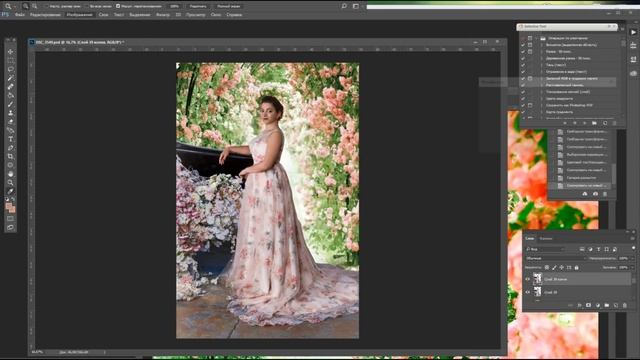
Task: Open Layers panel options menu
Action: click(633, 238)
